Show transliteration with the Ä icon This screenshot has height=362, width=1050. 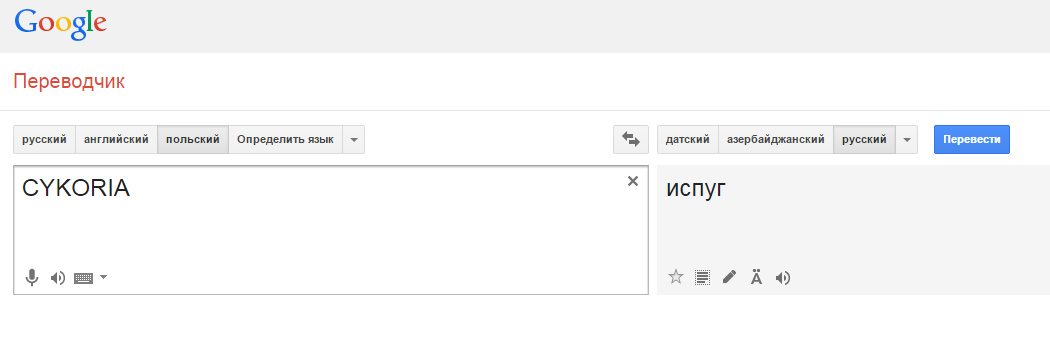(756, 277)
